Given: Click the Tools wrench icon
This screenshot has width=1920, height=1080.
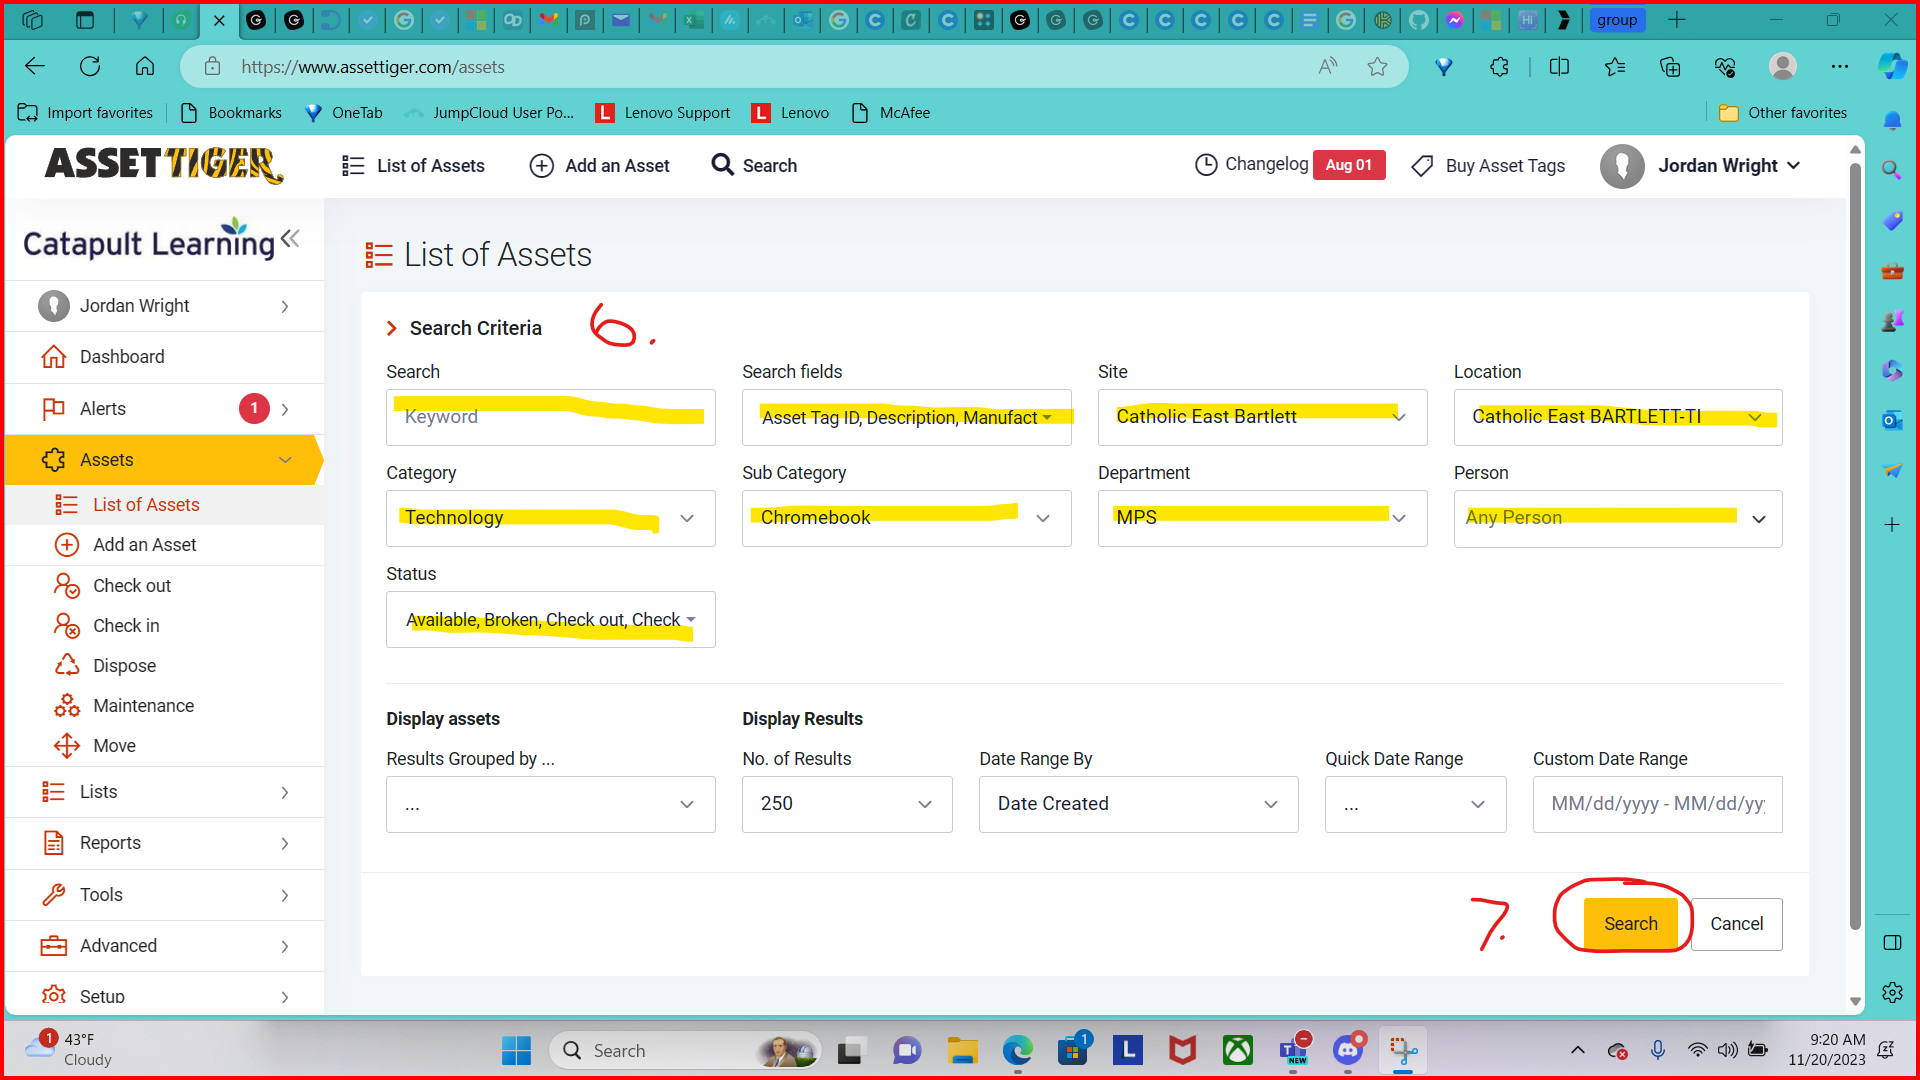Looking at the screenshot, I should click(54, 895).
